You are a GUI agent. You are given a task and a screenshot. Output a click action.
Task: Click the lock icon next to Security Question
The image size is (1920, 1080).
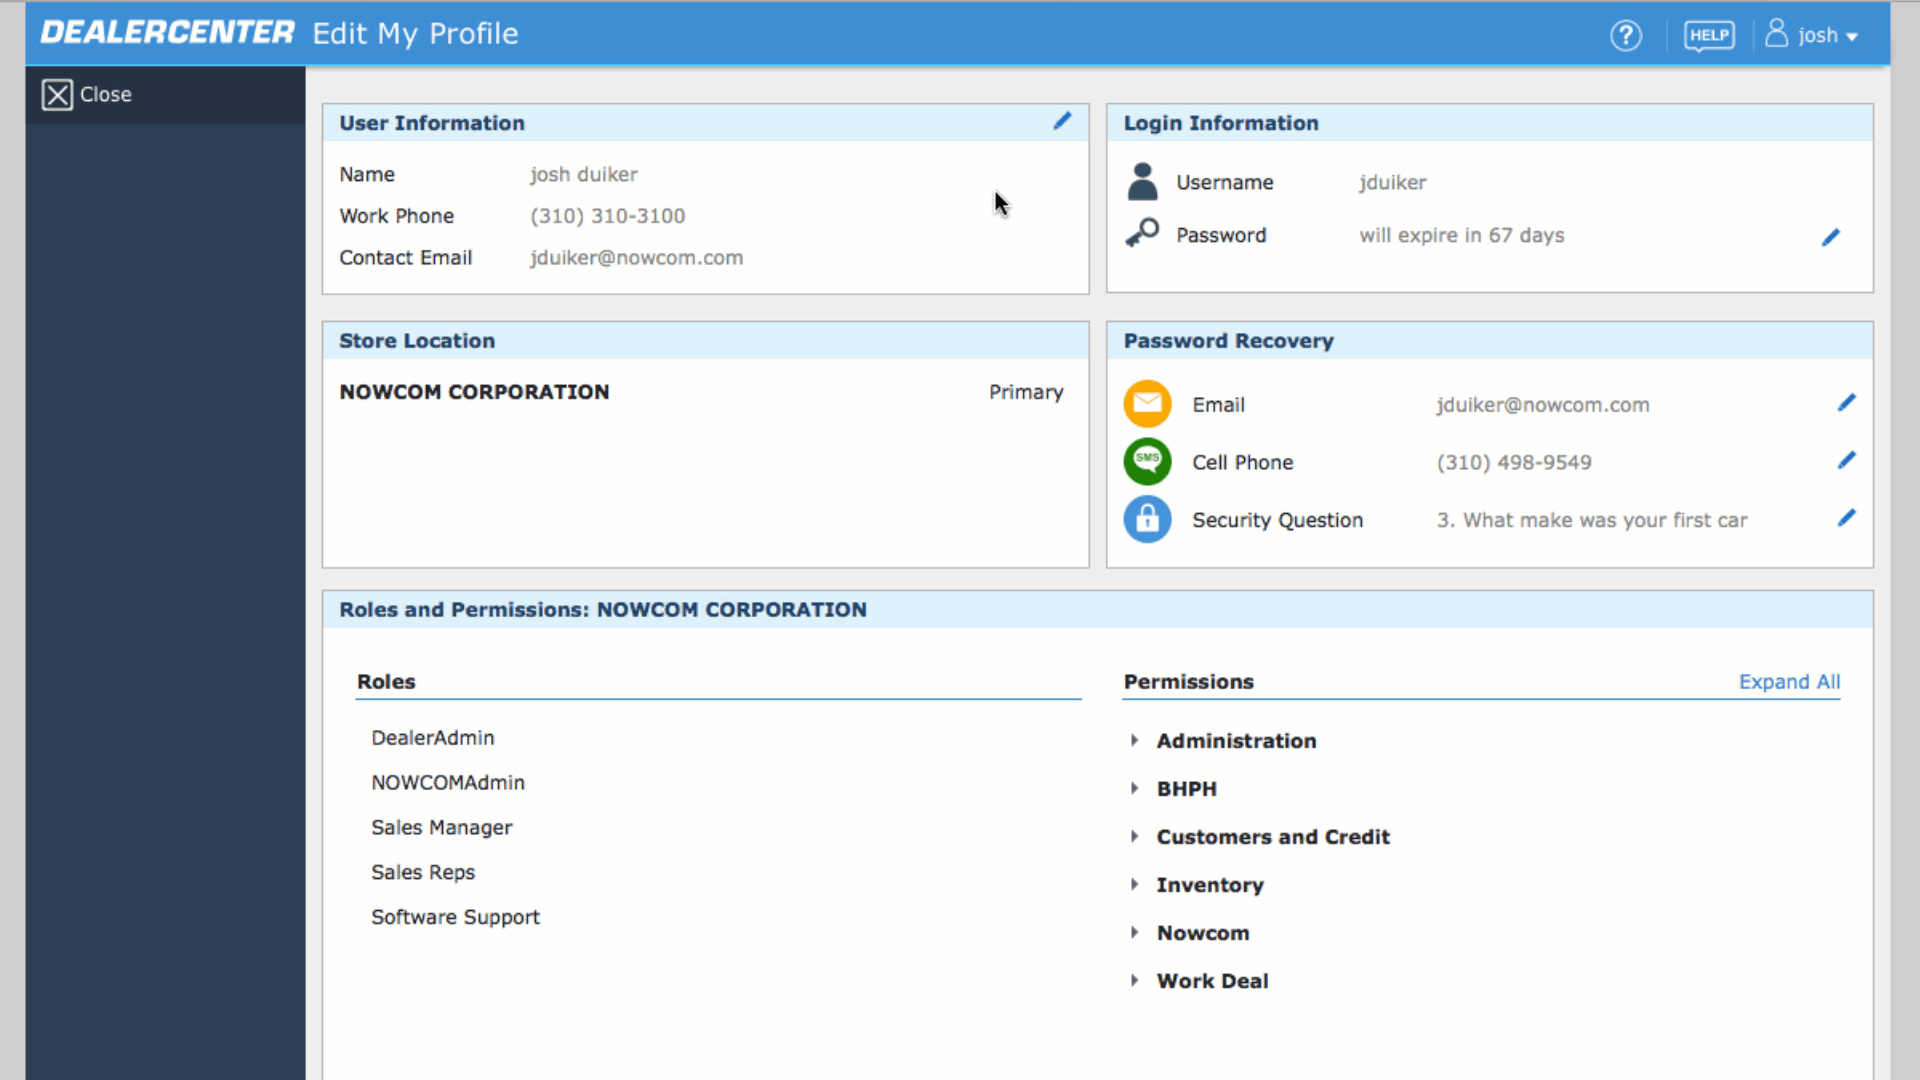click(x=1146, y=518)
